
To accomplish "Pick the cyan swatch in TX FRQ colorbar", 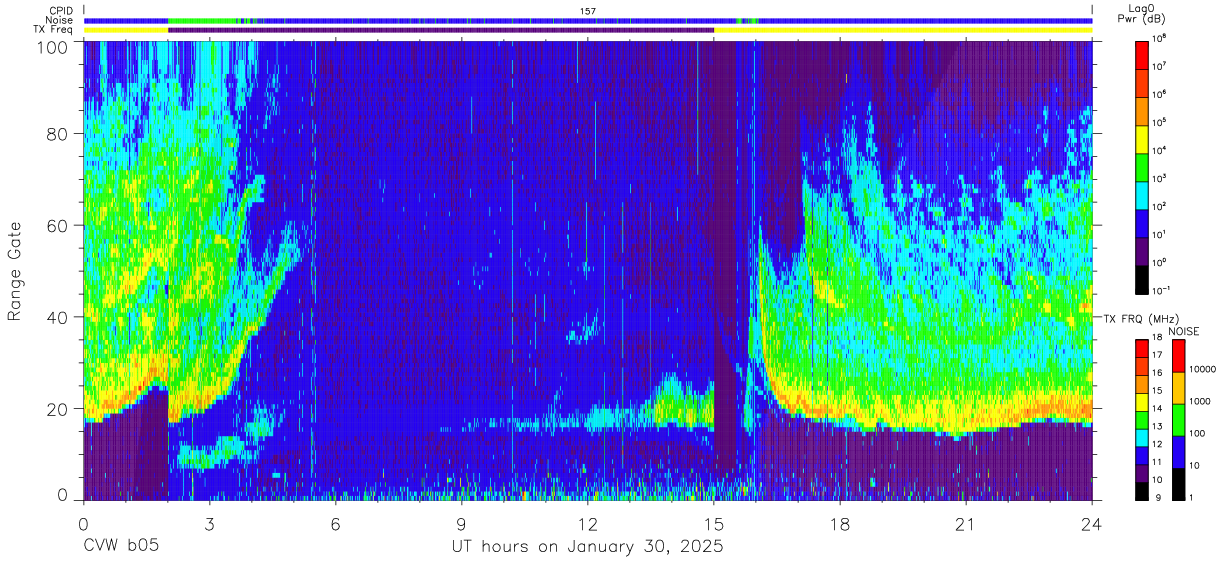I will [x=1141, y=437].
